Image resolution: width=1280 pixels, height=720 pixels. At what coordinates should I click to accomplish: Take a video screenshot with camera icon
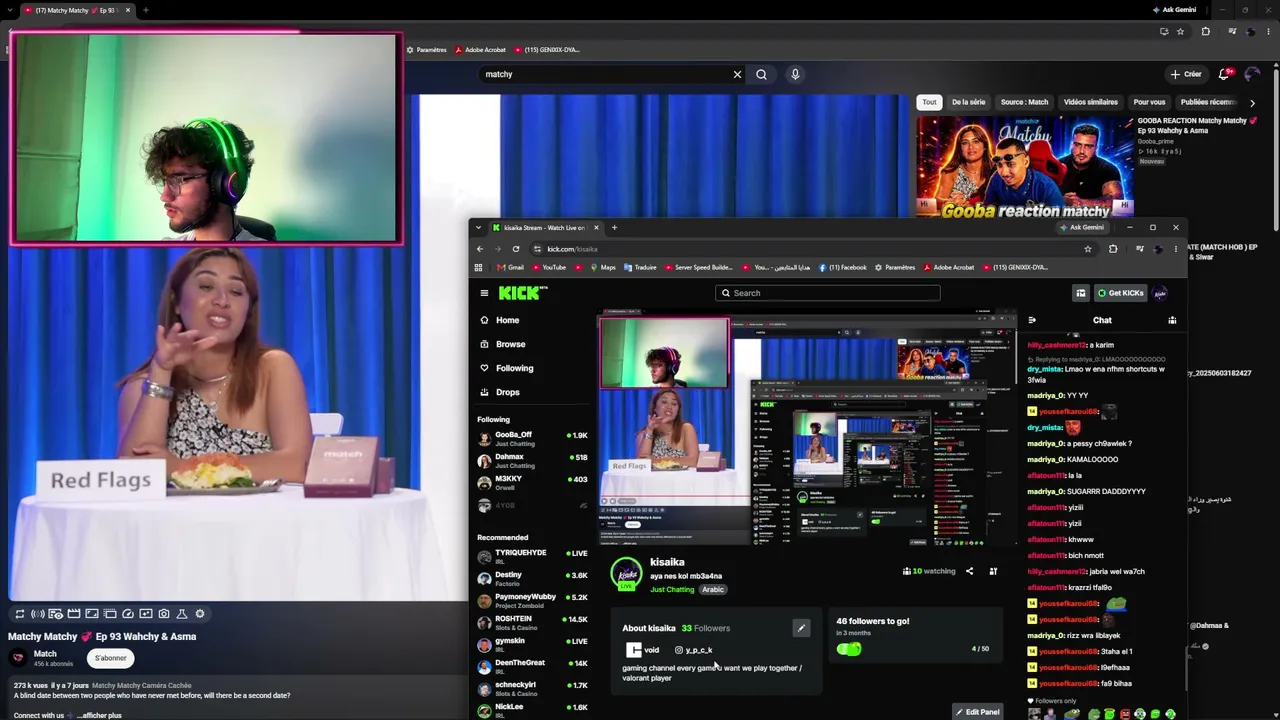(164, 614)
